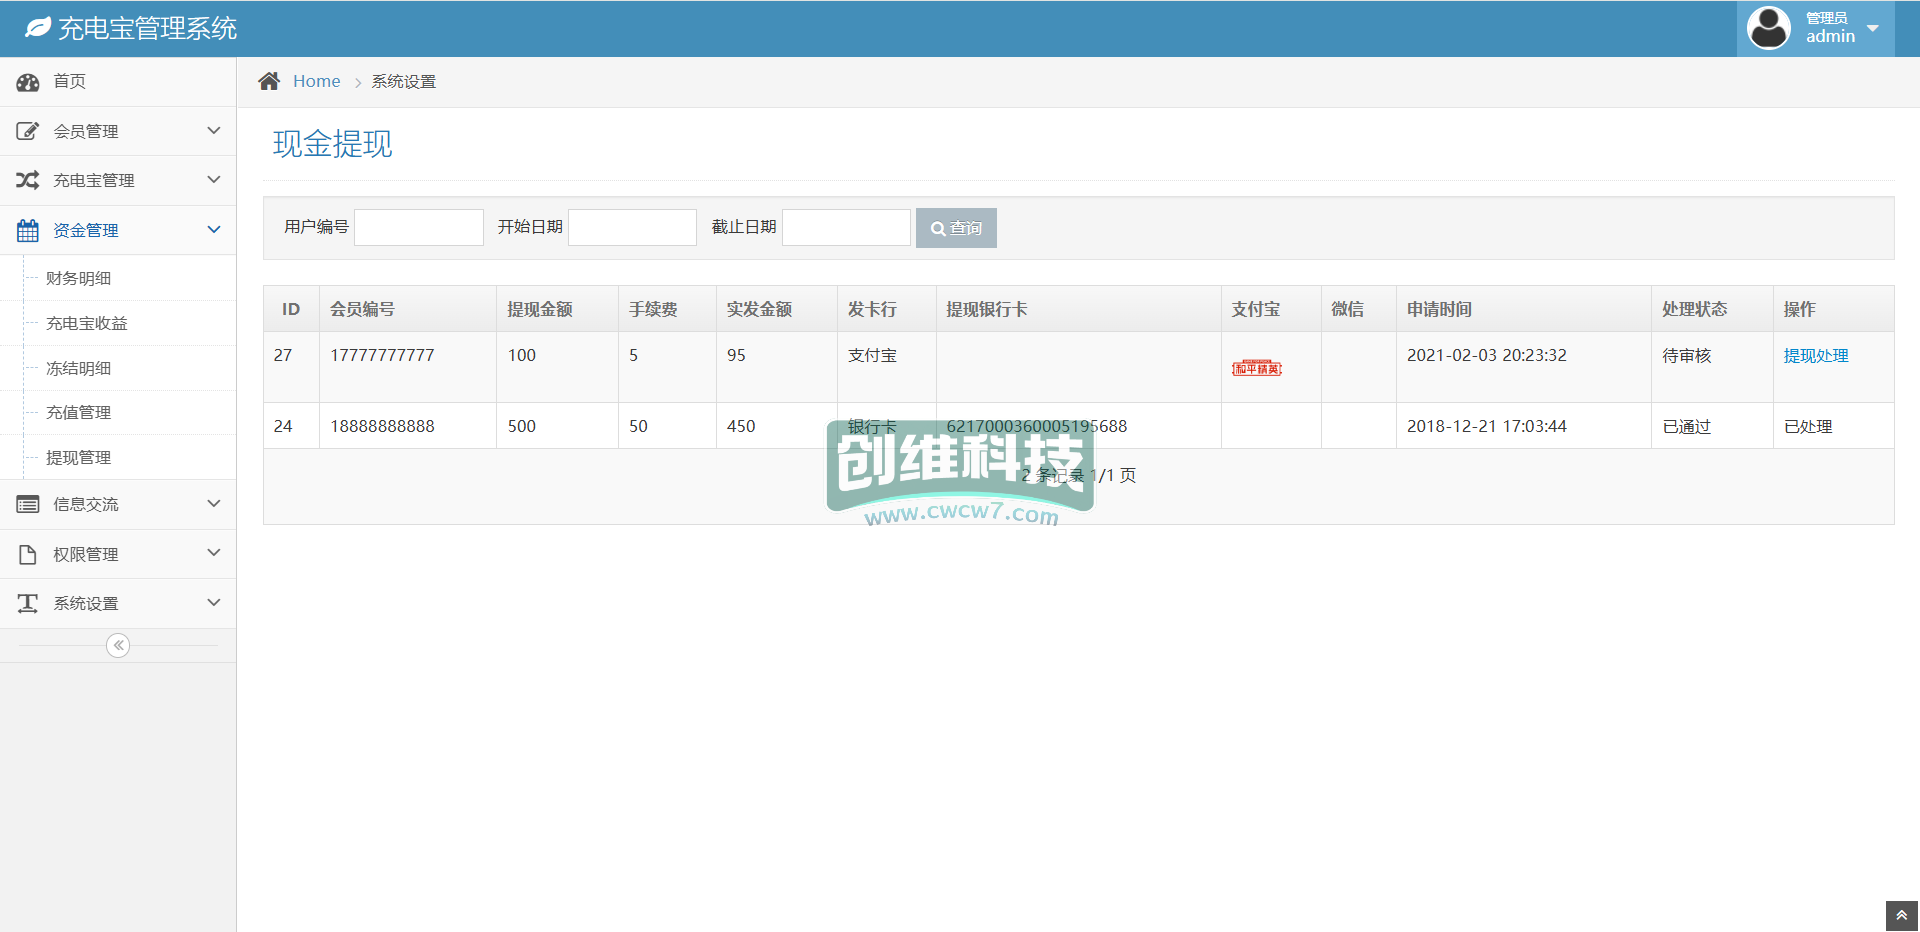Click the file icon beside 权限管理
The width and height of the screenshot is (1920, 932).
28,554
